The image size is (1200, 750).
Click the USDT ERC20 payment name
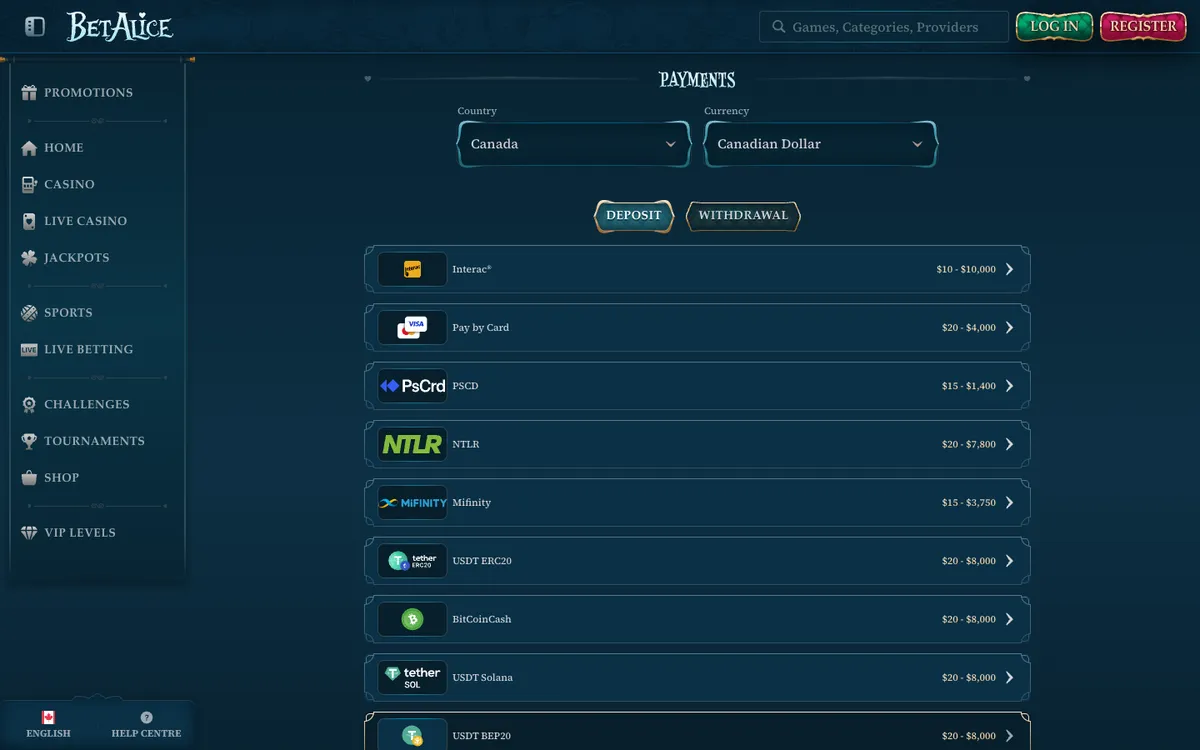(x=482, y=561)
